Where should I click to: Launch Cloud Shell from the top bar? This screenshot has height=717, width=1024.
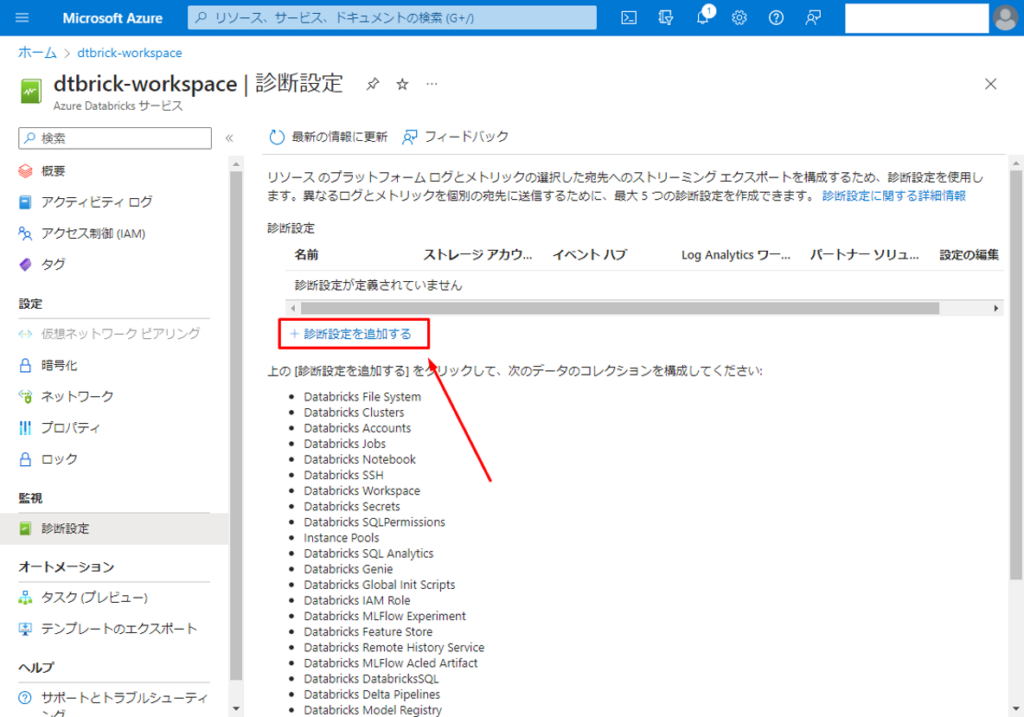(x=629, y=18)
